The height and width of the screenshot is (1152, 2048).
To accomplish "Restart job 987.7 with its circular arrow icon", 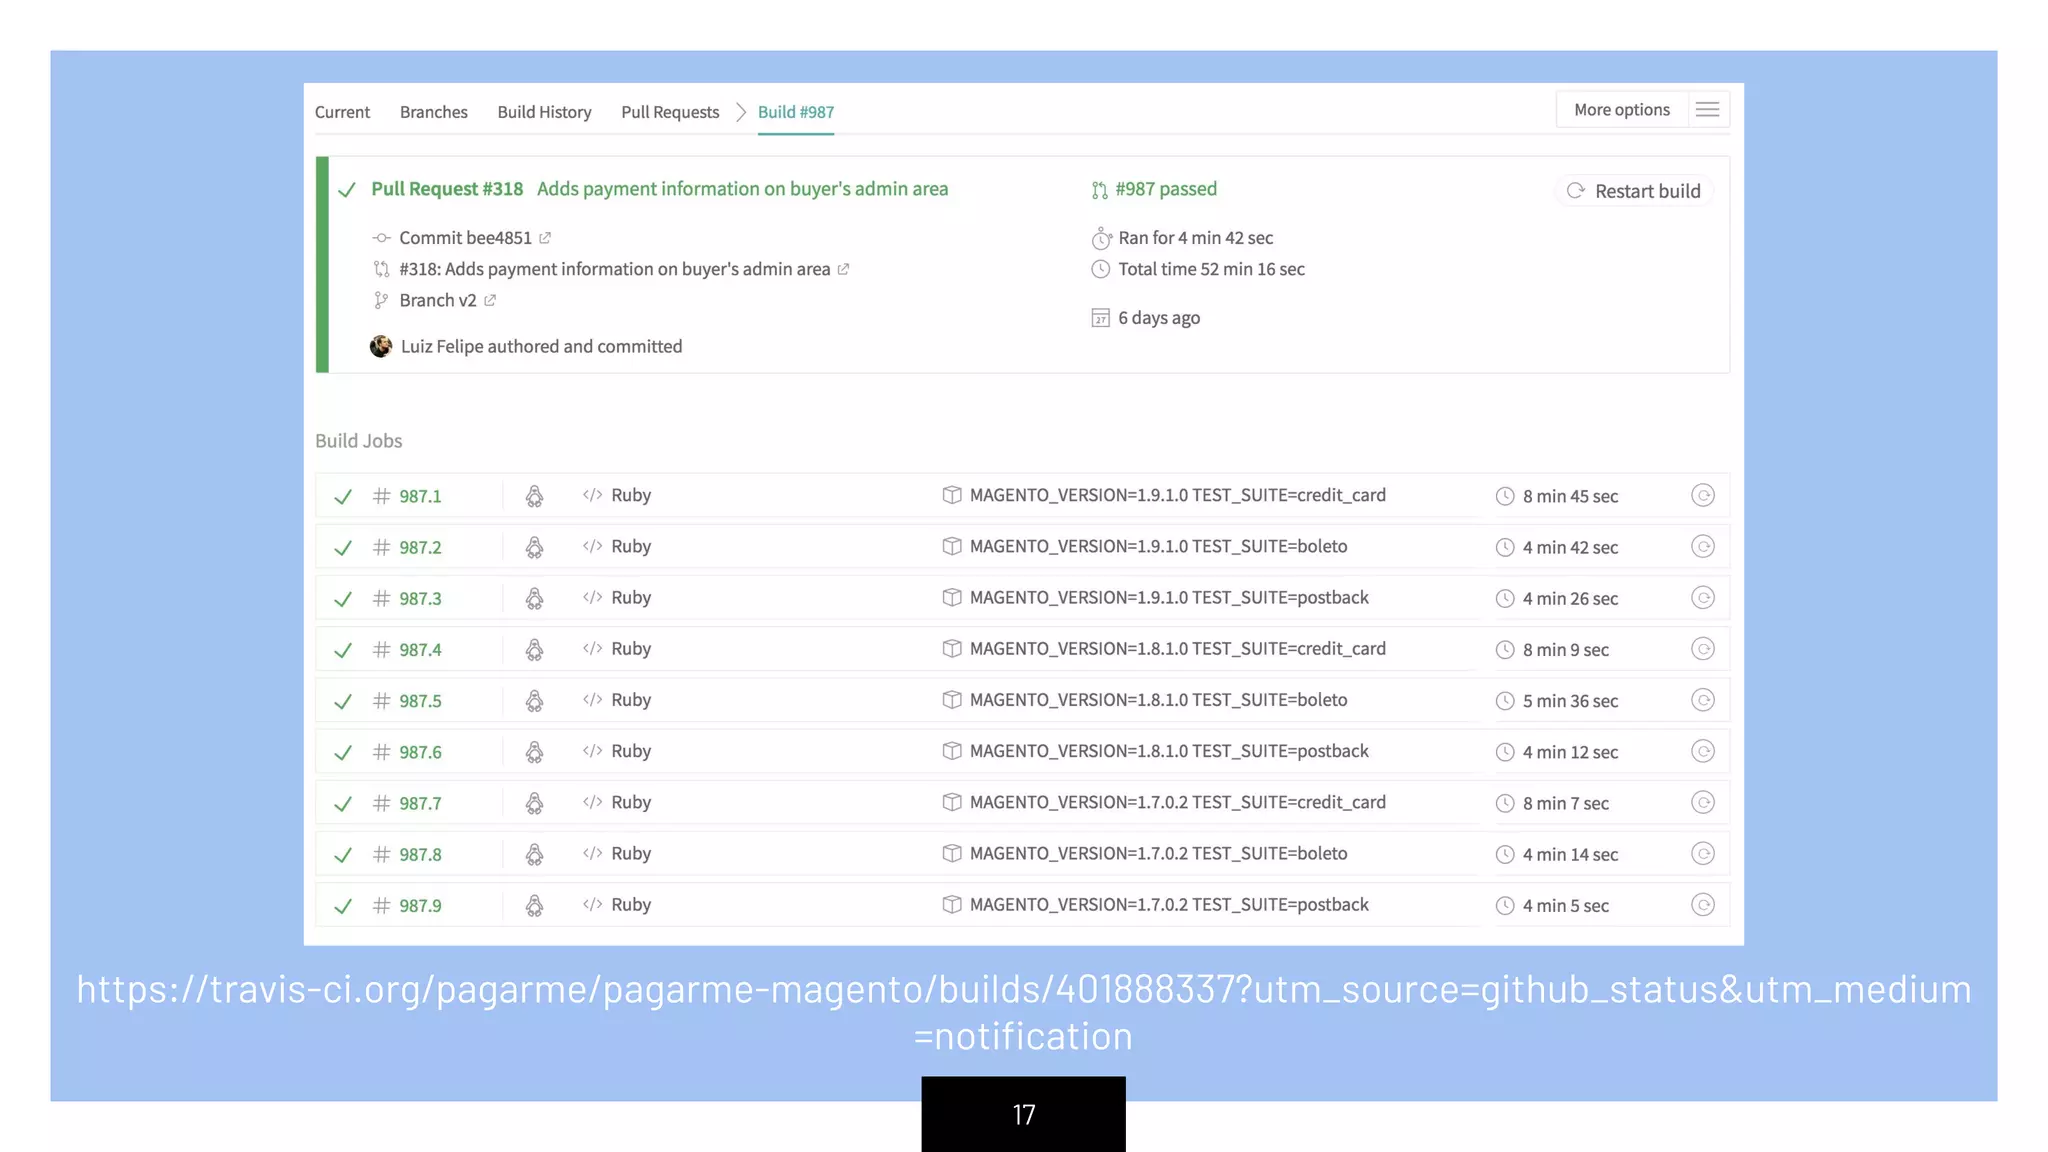I will click(1703, 802).
